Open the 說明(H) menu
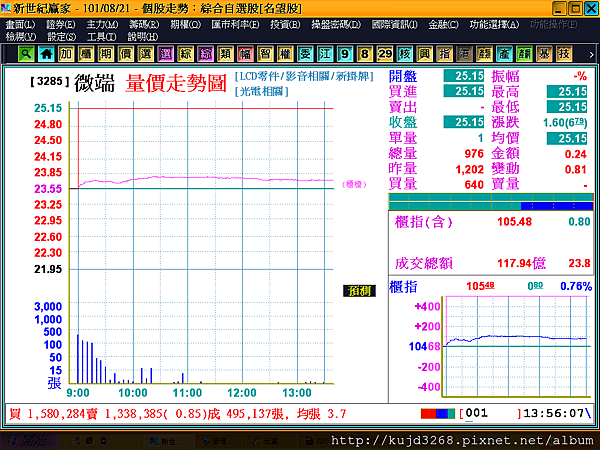 [143, 37]
